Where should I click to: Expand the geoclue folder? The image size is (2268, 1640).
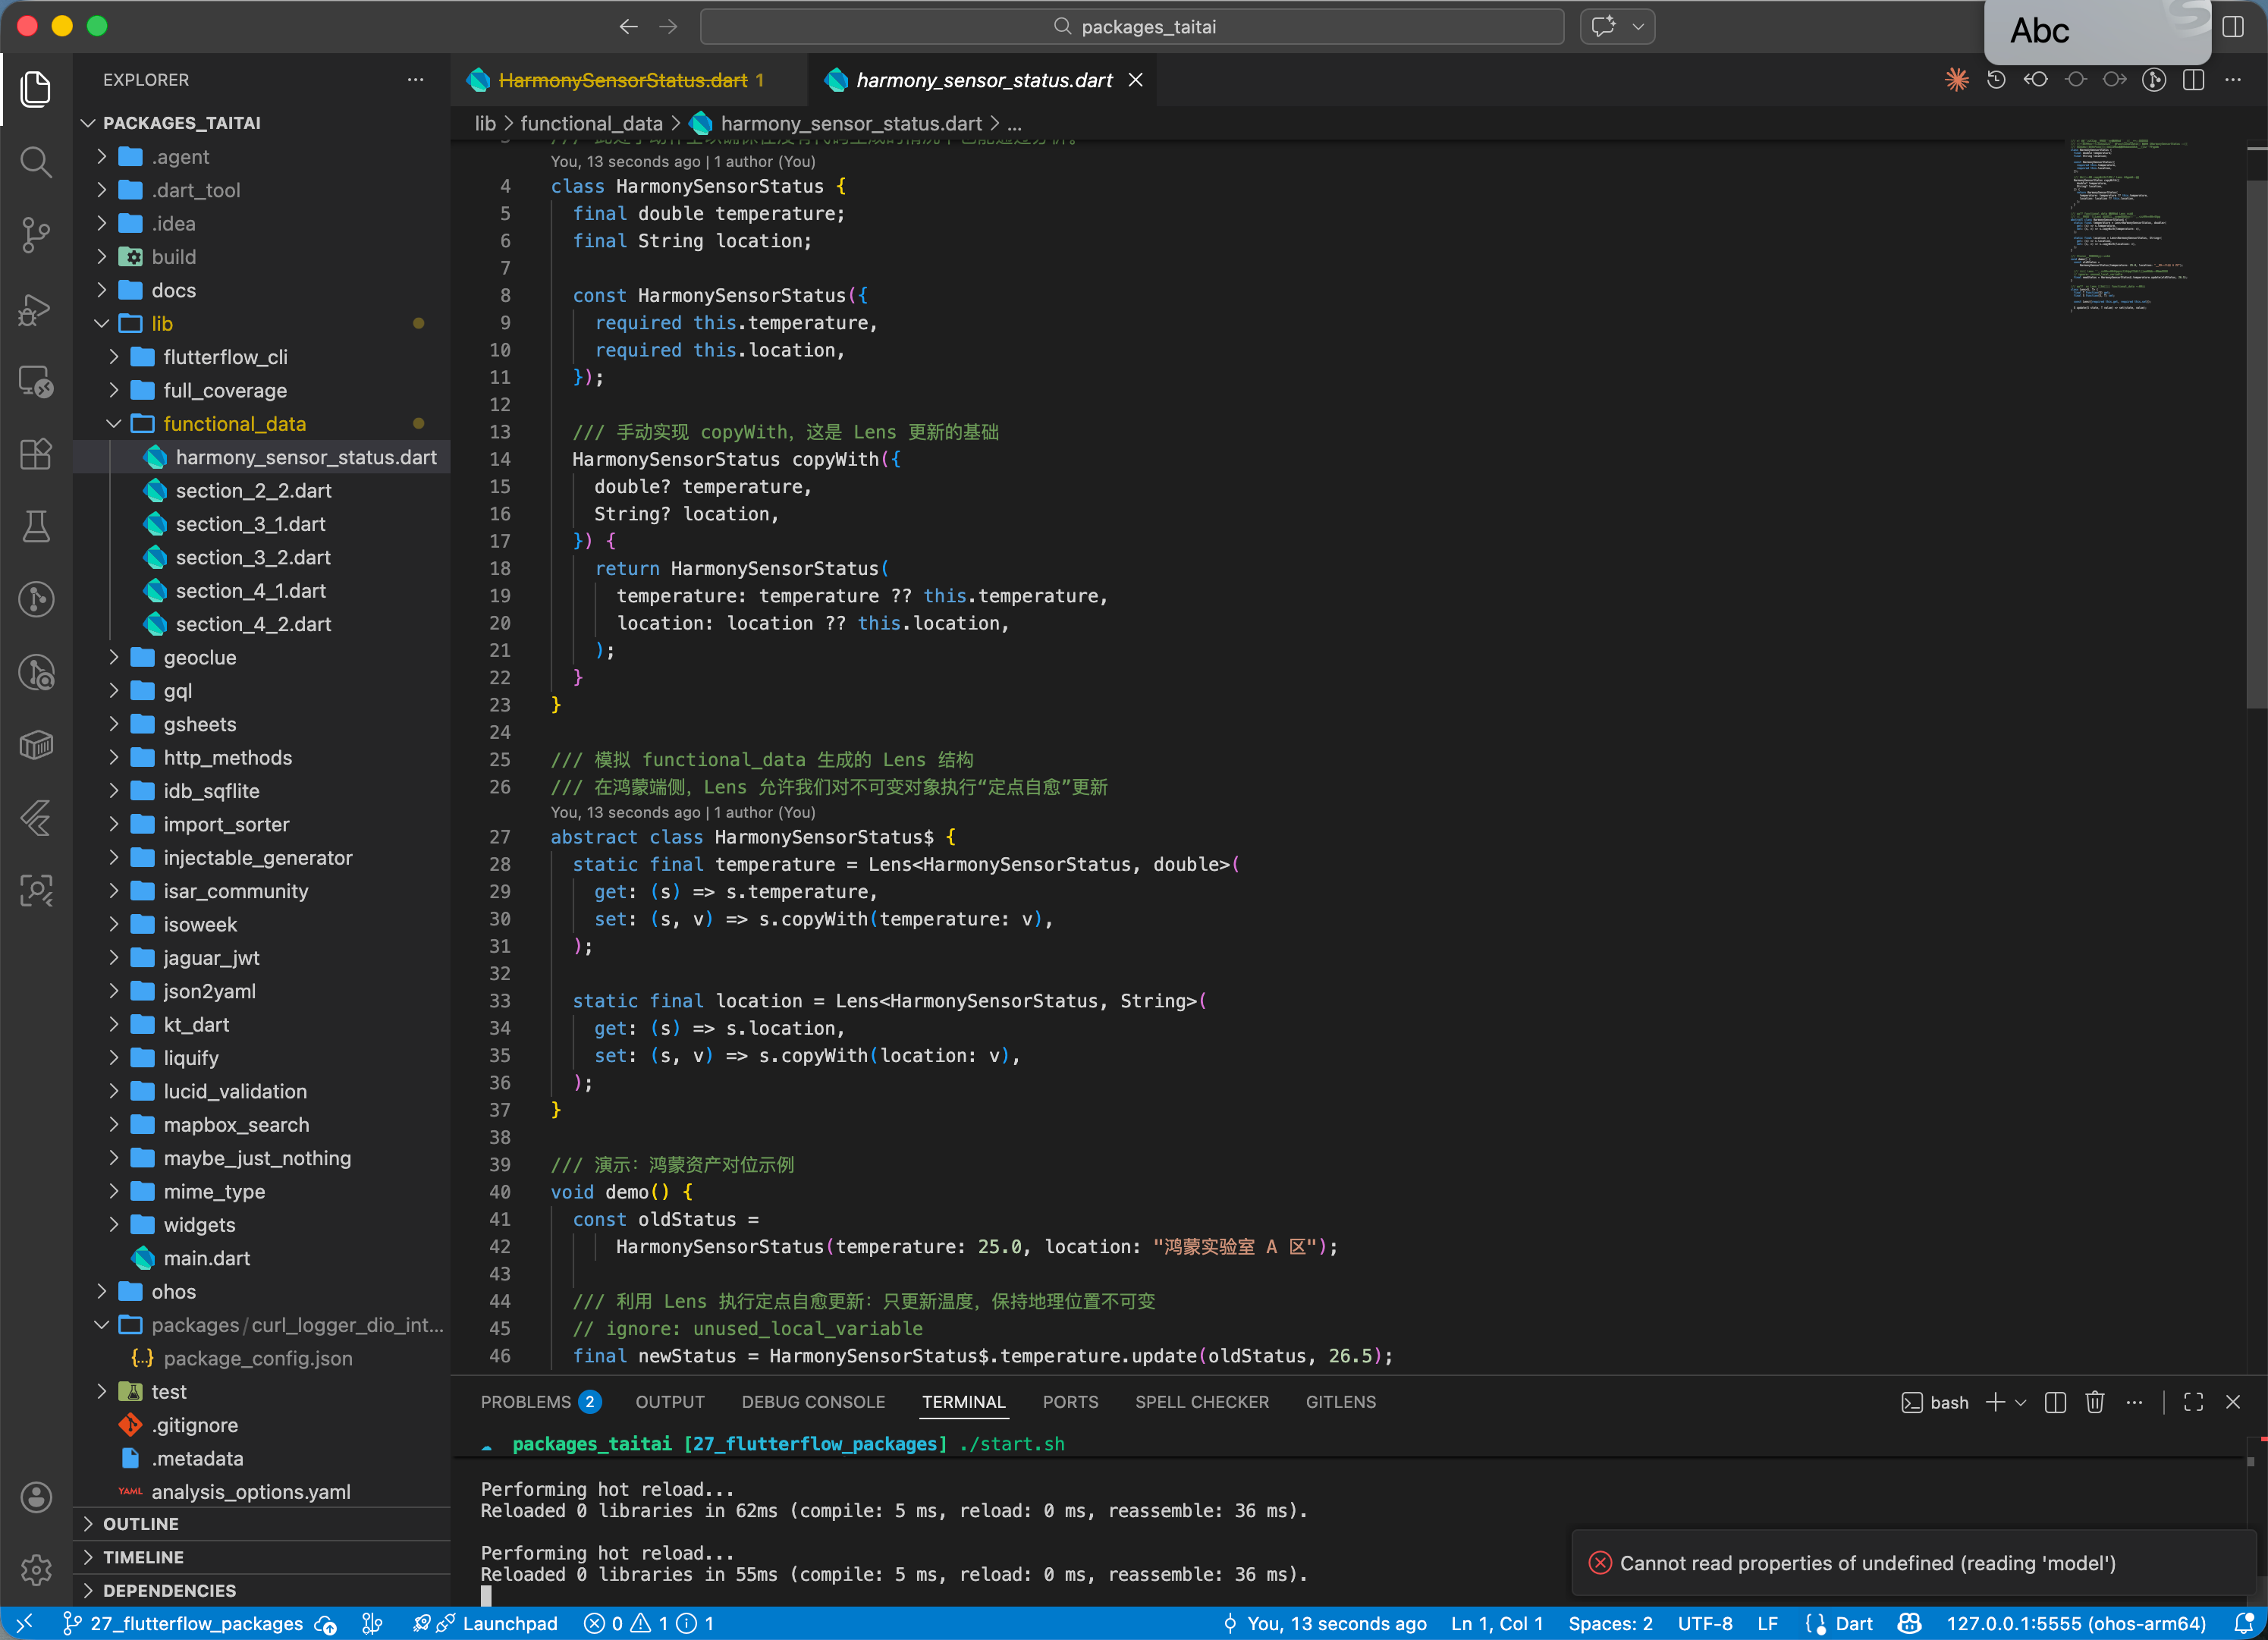[200, 657]
